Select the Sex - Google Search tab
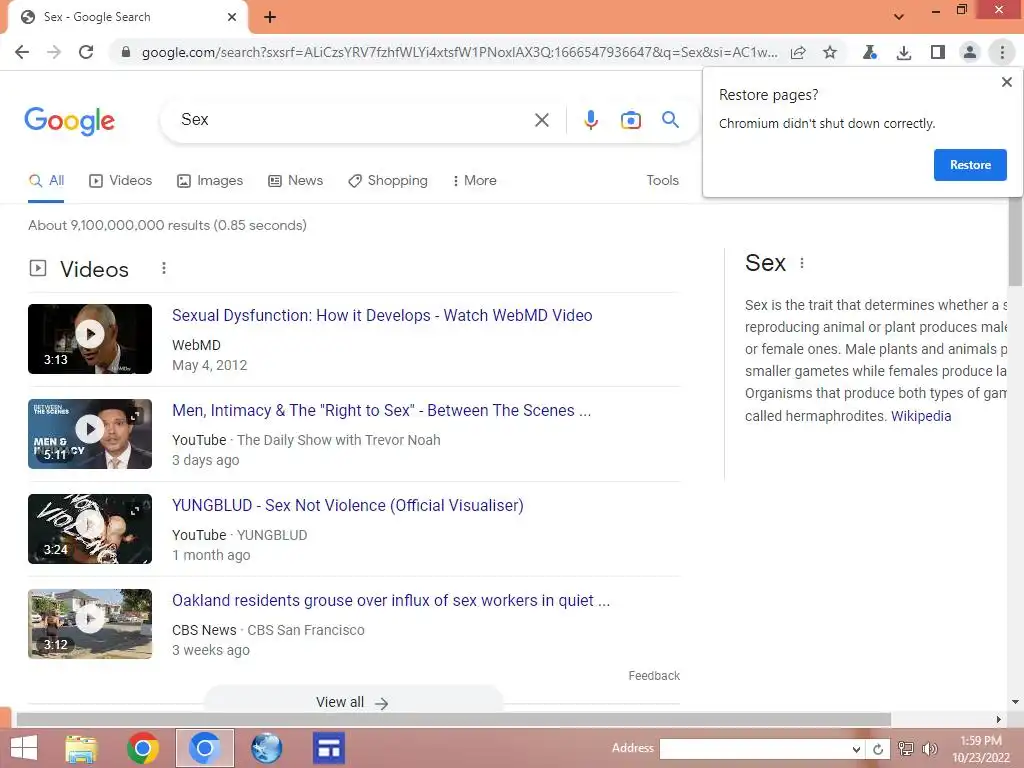This screenshot has width=1024, height=768. click(x=128, y=17)
